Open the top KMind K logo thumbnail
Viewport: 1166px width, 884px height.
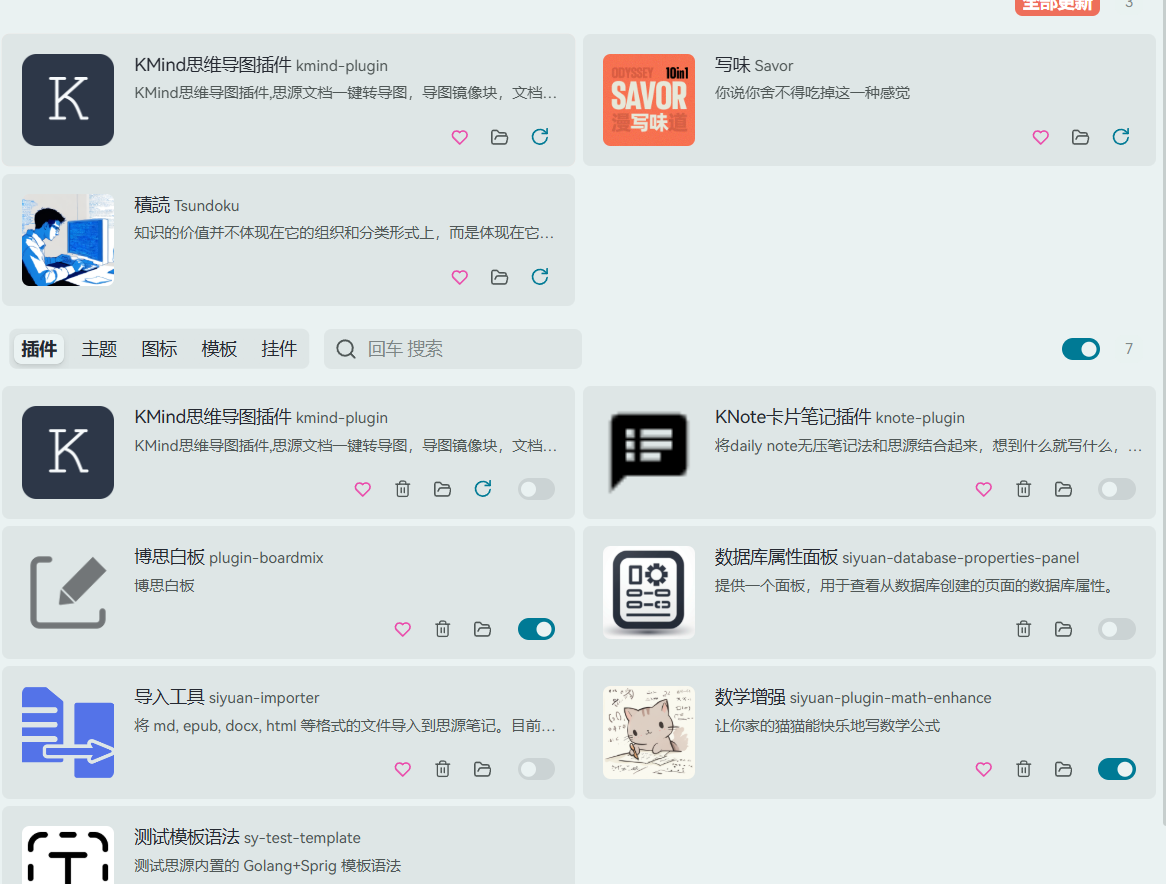pyautogui.click(x=68, y=100)
